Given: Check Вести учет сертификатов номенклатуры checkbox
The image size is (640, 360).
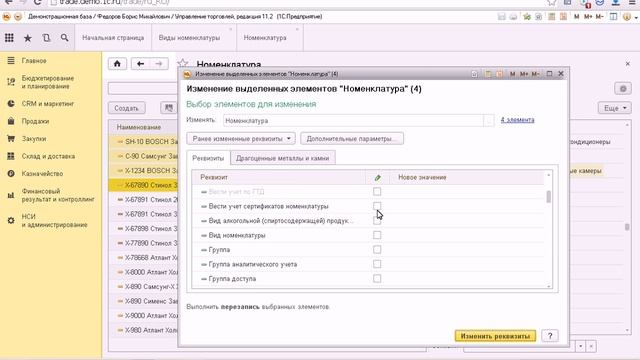Looking at the screenshot, I should (377, 206).
